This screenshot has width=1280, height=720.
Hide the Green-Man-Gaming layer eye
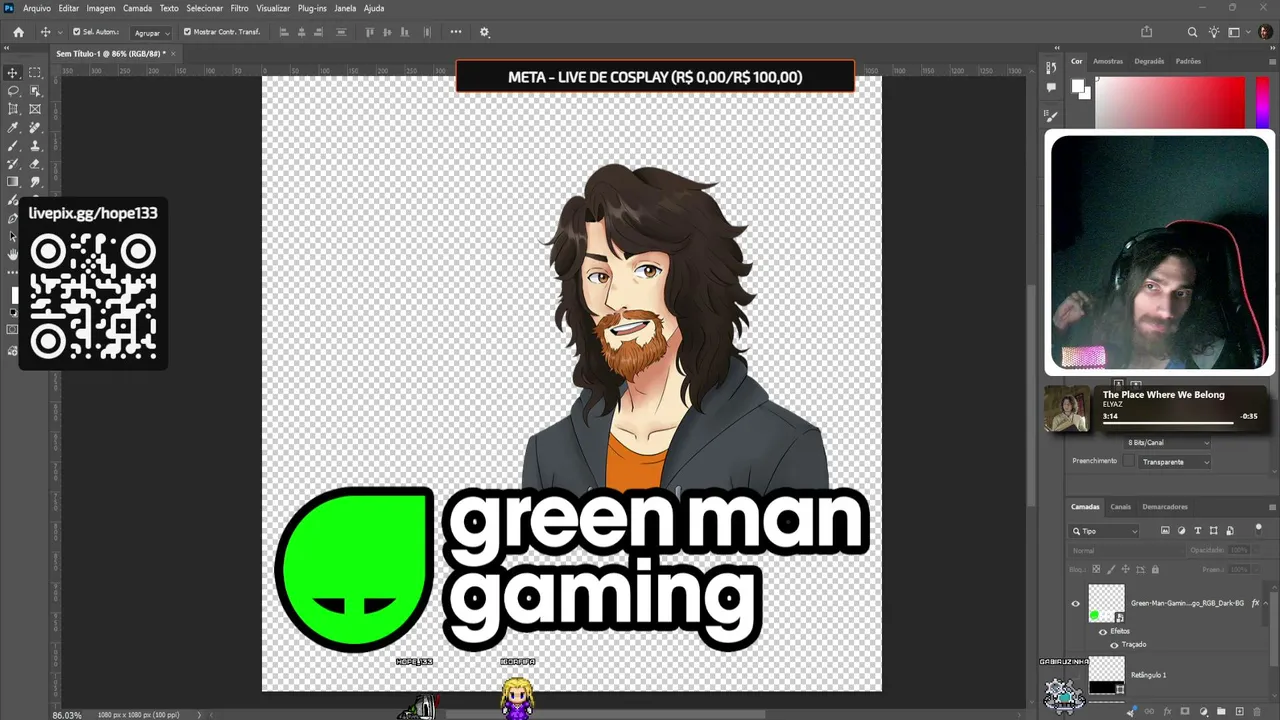(1076, 603)
